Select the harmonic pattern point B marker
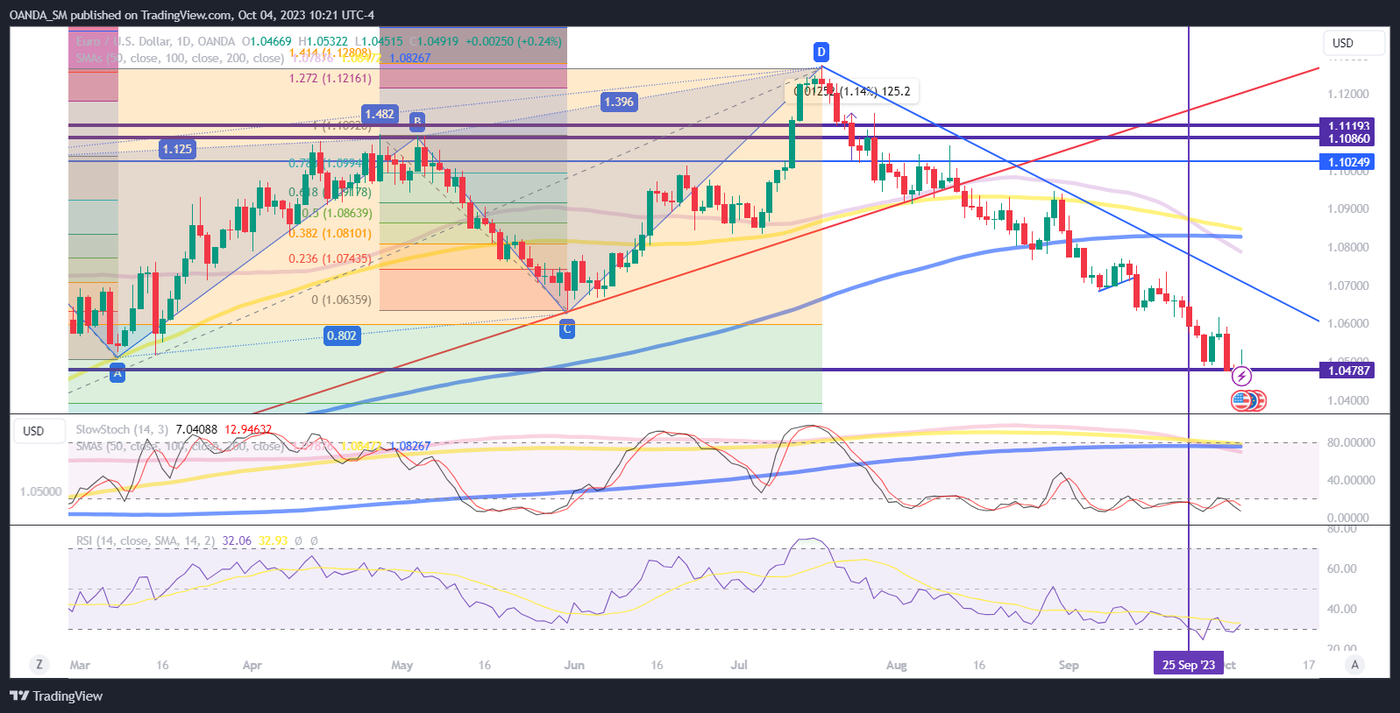This screenshot has height=713, width=1400. pyautogui.click(x=417, y=121)
